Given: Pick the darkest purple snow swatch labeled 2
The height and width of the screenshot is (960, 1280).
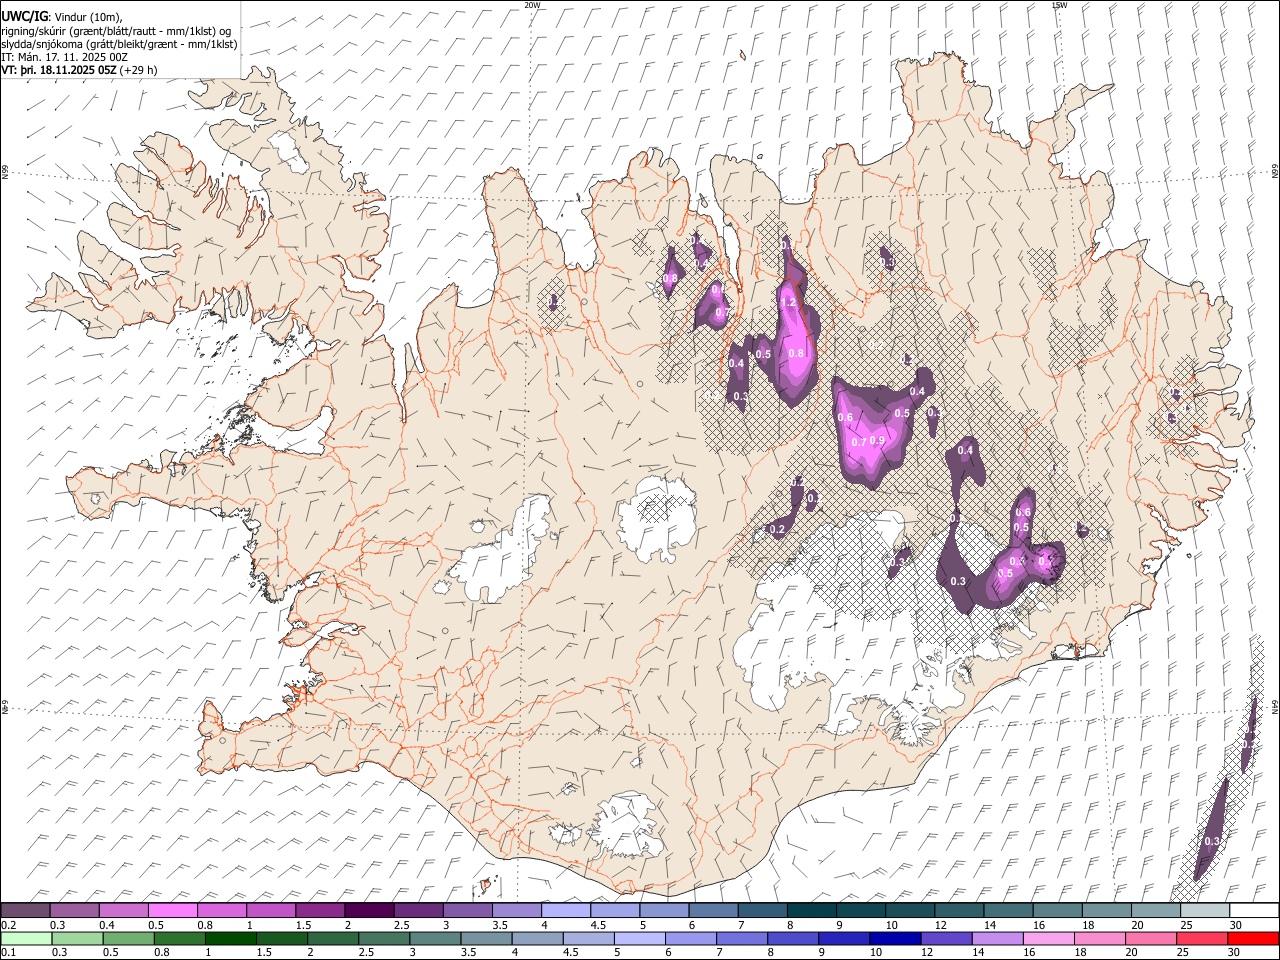Looking at the screenshot, I should [x=369, y=910].
